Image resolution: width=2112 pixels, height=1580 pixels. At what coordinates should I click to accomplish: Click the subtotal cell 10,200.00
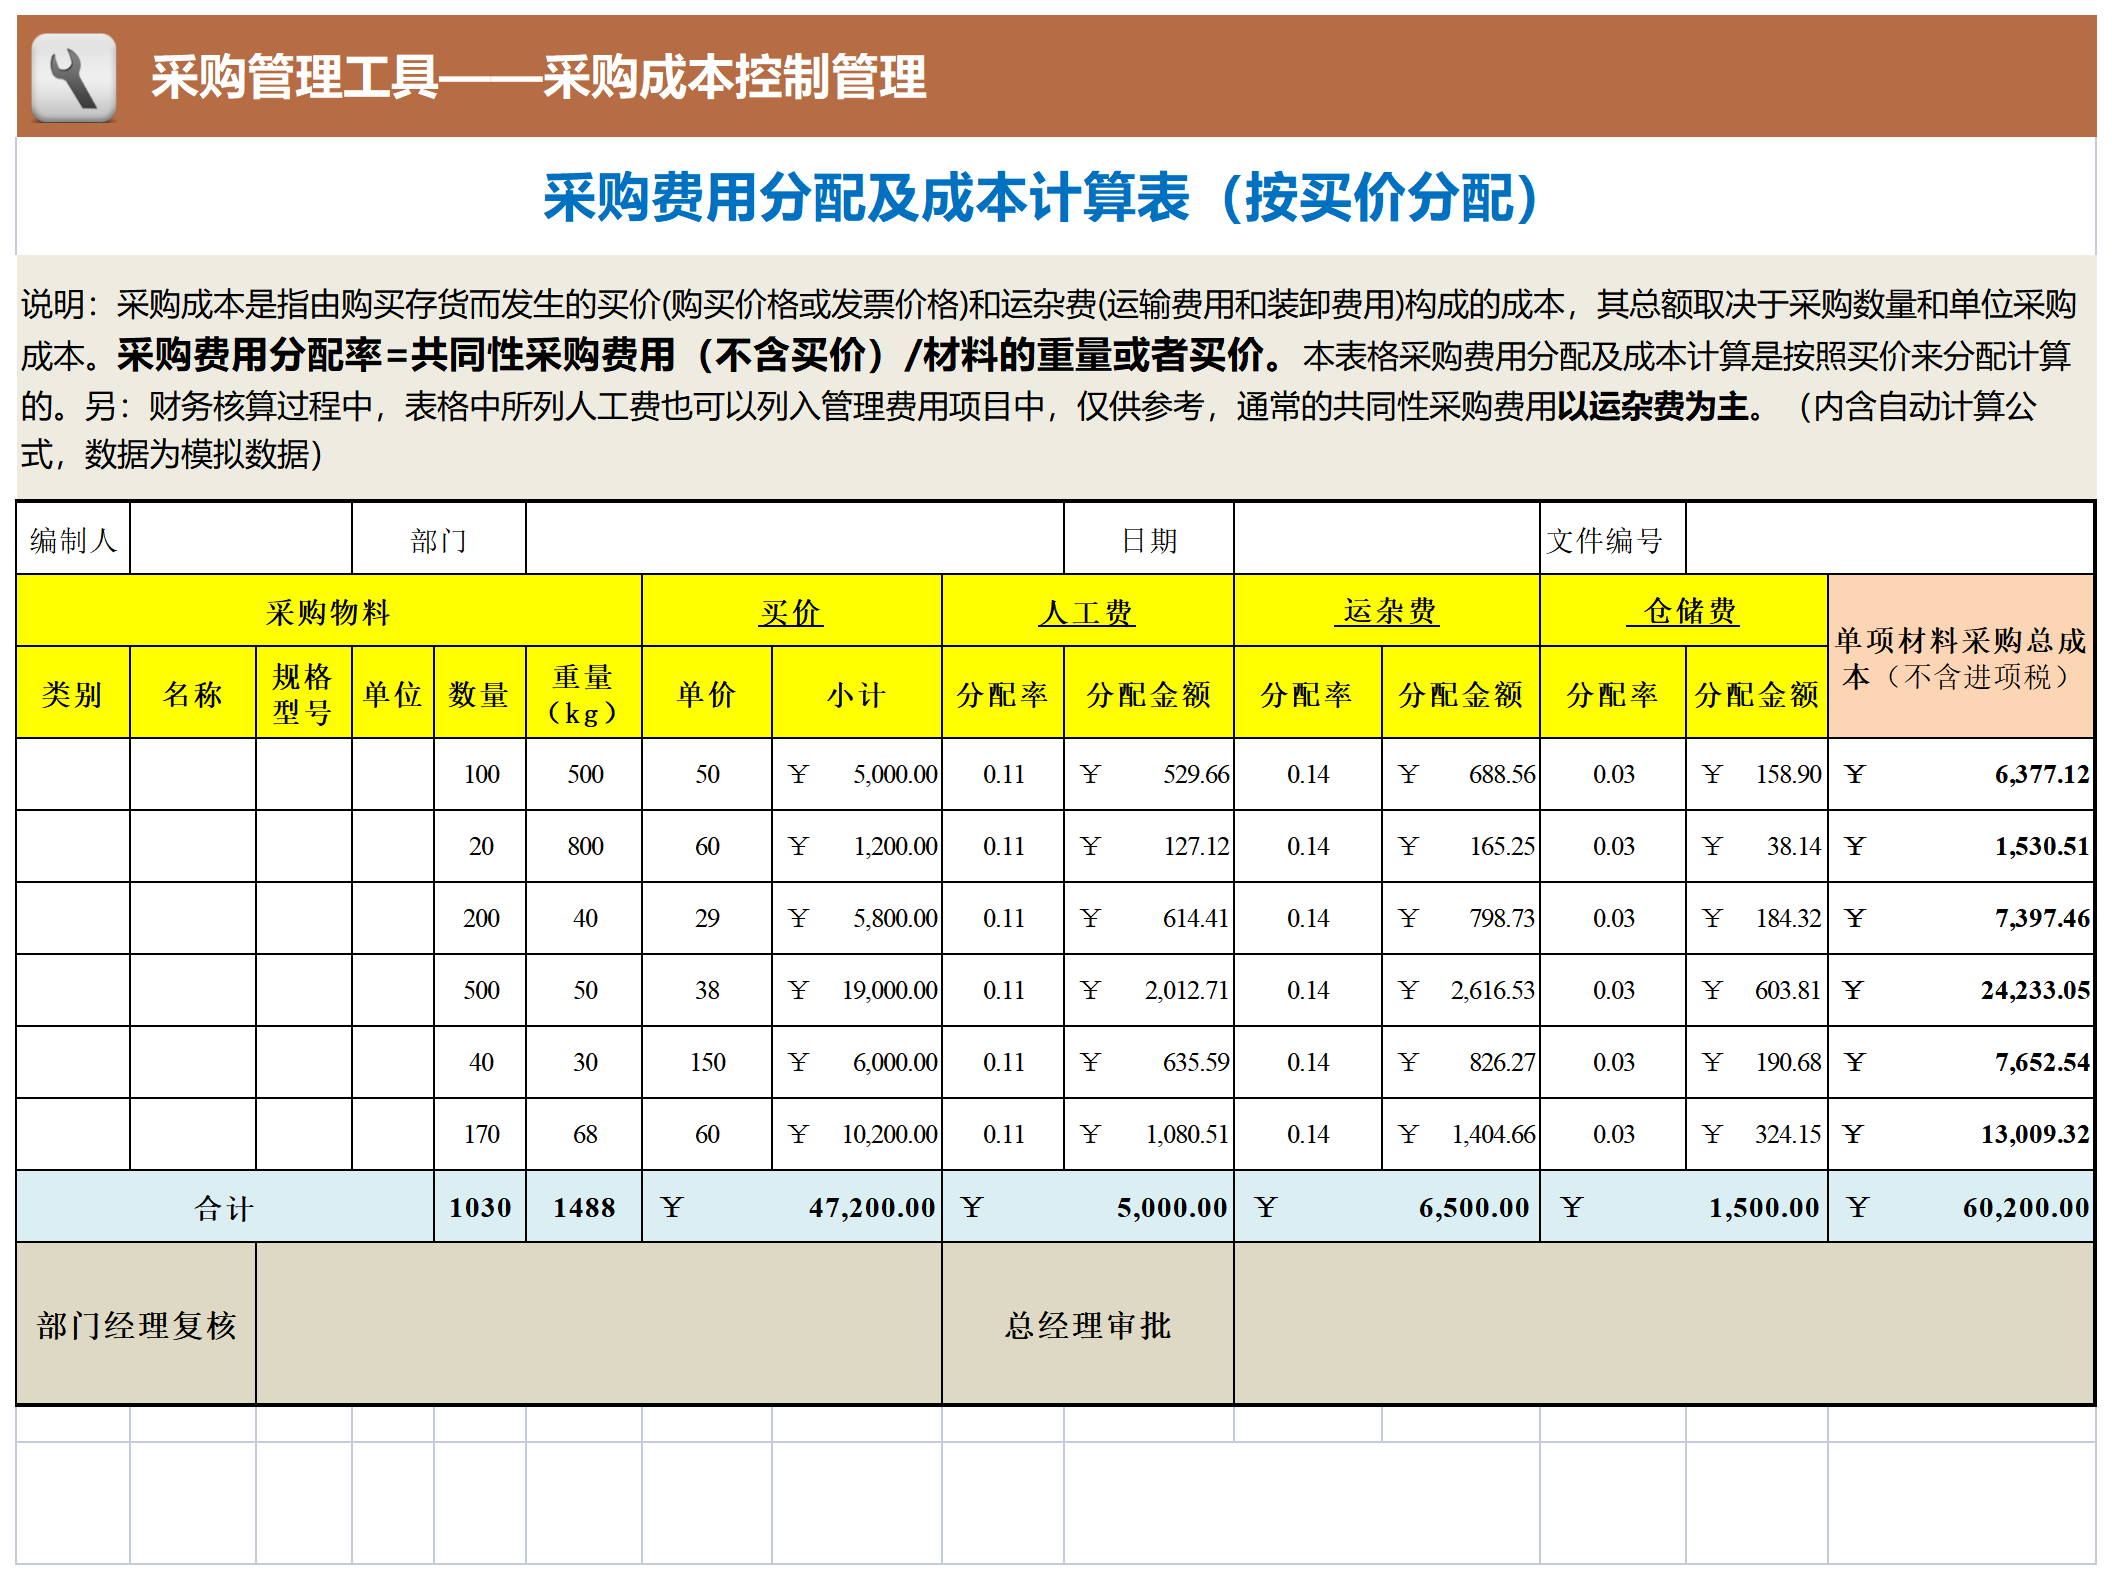coord(857,1134)
